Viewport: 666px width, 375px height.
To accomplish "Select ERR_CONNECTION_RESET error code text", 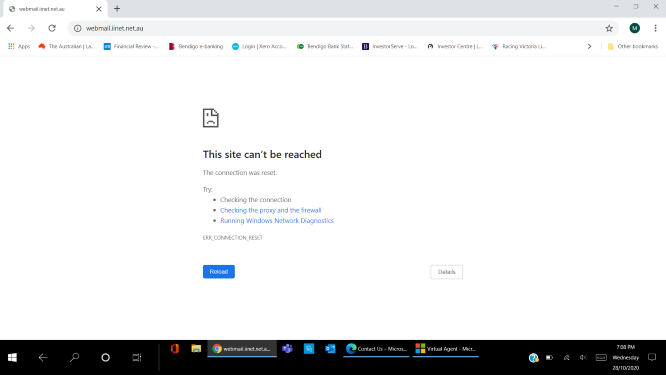I will (233, 238).
